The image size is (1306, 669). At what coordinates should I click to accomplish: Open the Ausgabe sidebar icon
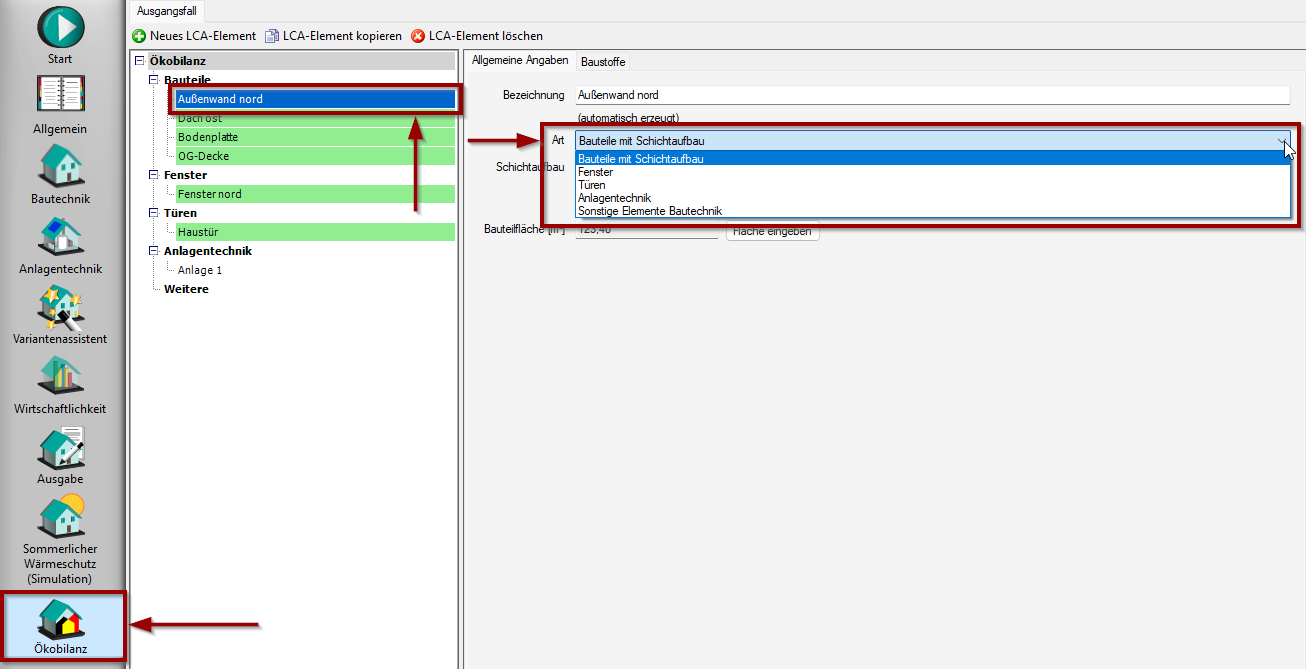pos(61,447)
